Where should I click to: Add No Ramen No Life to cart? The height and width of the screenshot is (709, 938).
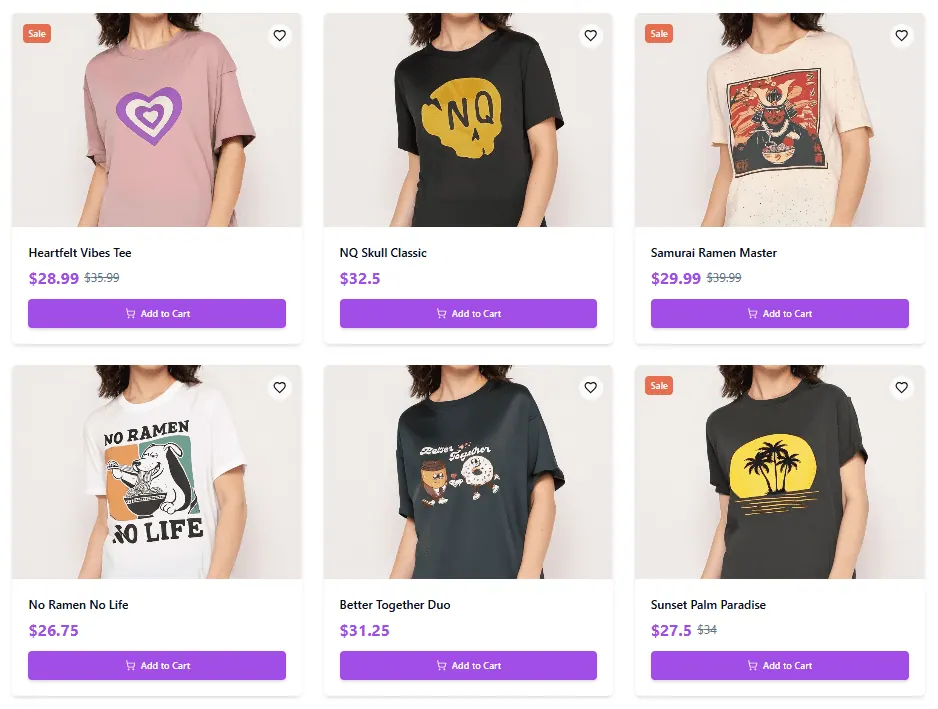[x=157, y=666]
